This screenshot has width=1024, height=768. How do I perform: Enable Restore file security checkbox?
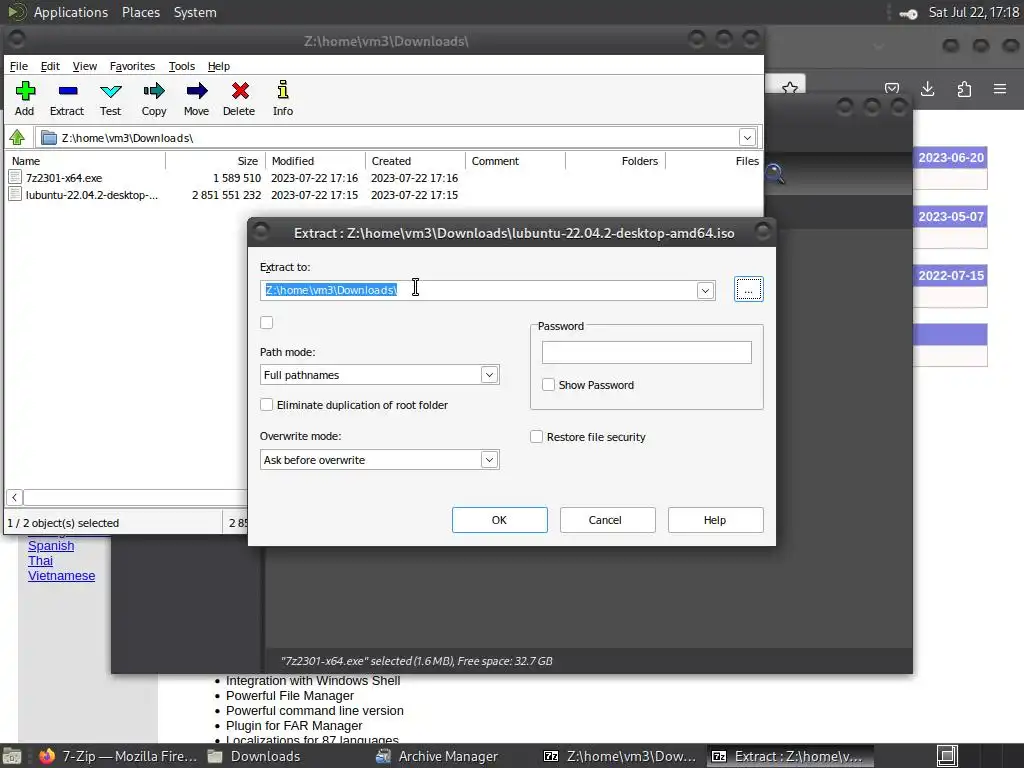coord(536,436)
